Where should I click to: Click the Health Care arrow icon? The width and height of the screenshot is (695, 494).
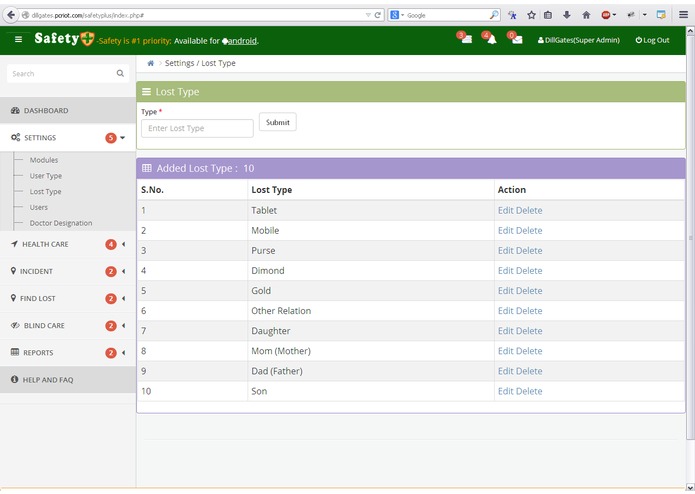point(15,244)
